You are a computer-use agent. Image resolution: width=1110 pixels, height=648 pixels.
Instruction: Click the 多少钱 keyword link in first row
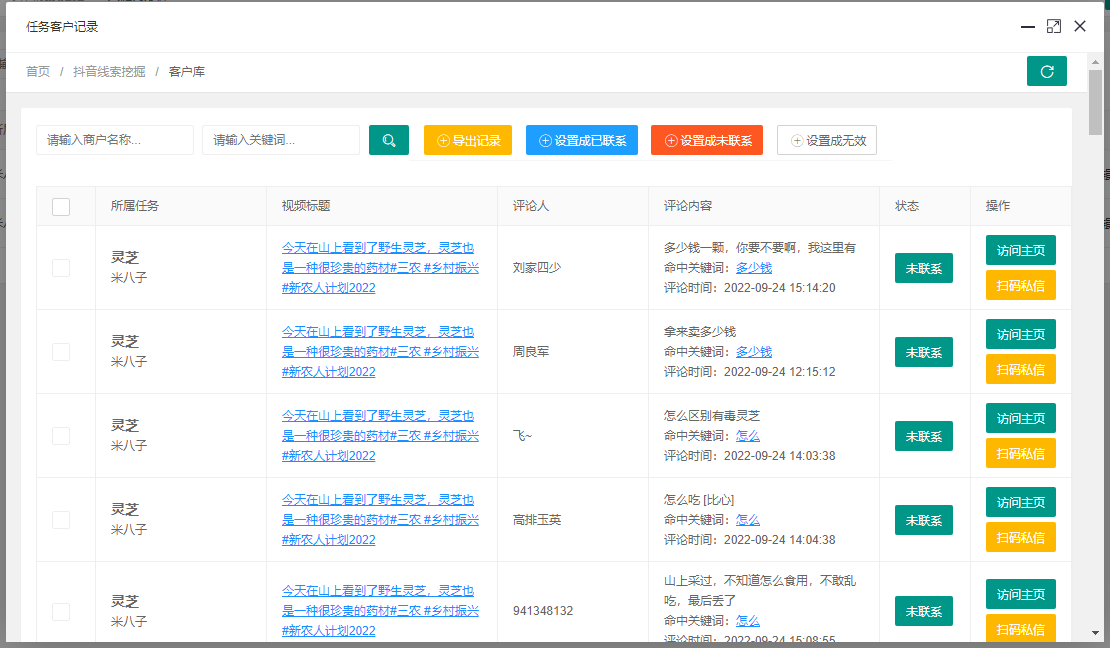[x=754, y=268]
